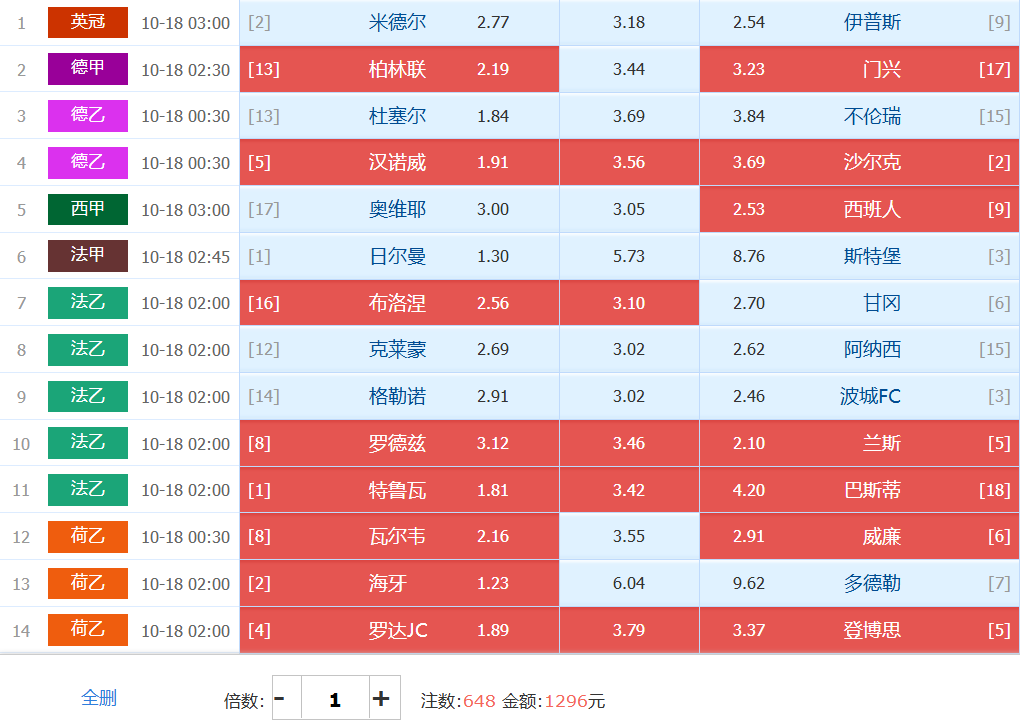Screen dimensions: 1020x721
Task: Select home win 奥维耶 at odds 3.00
Action: pos(399,209)
